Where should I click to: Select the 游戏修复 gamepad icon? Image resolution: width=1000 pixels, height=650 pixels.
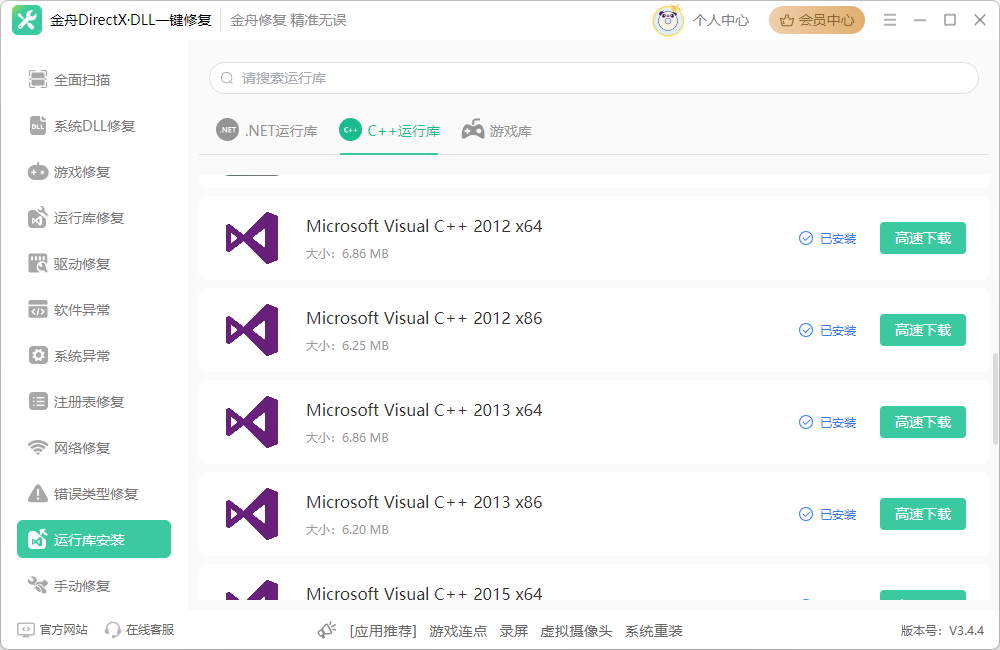point(38,172)
